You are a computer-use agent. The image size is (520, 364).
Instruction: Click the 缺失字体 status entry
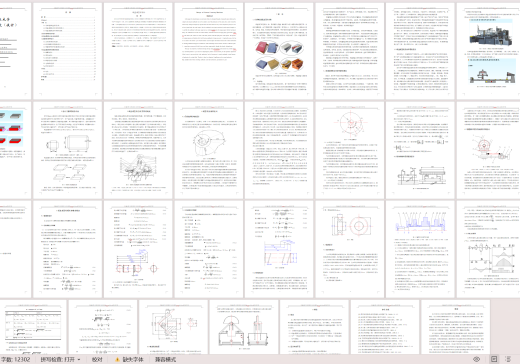pos(133,359)
